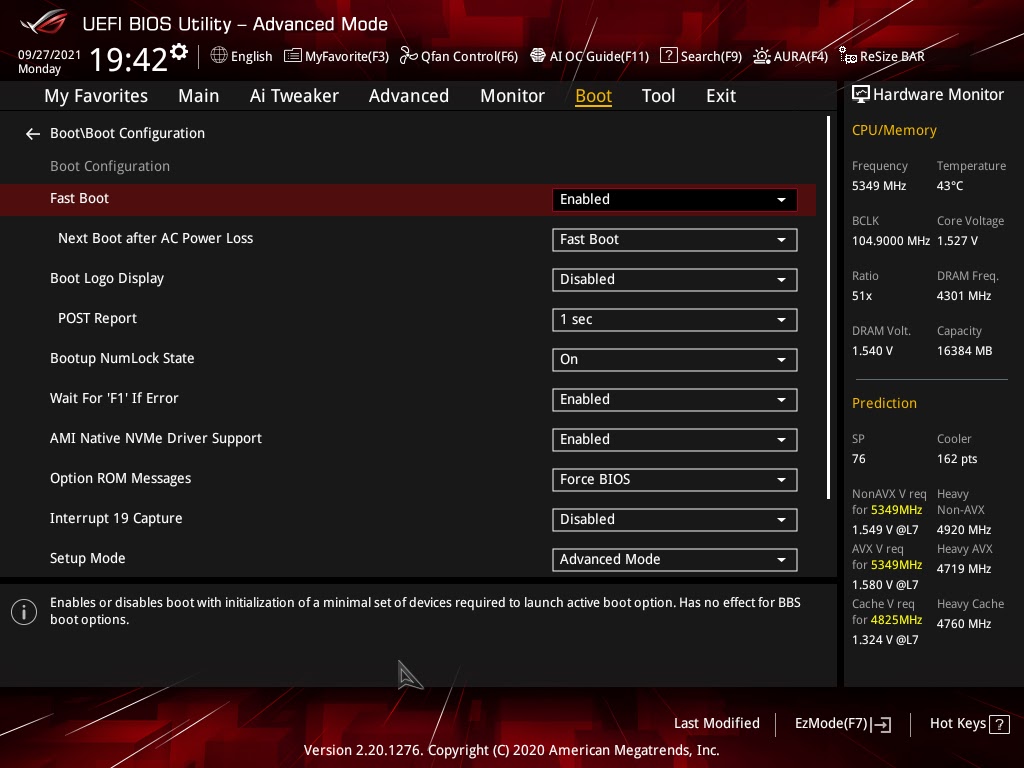Open Qfan Control fan icon
Image resolution: width=1024 pixels, height=768 pixels.
tap(409, 56)
